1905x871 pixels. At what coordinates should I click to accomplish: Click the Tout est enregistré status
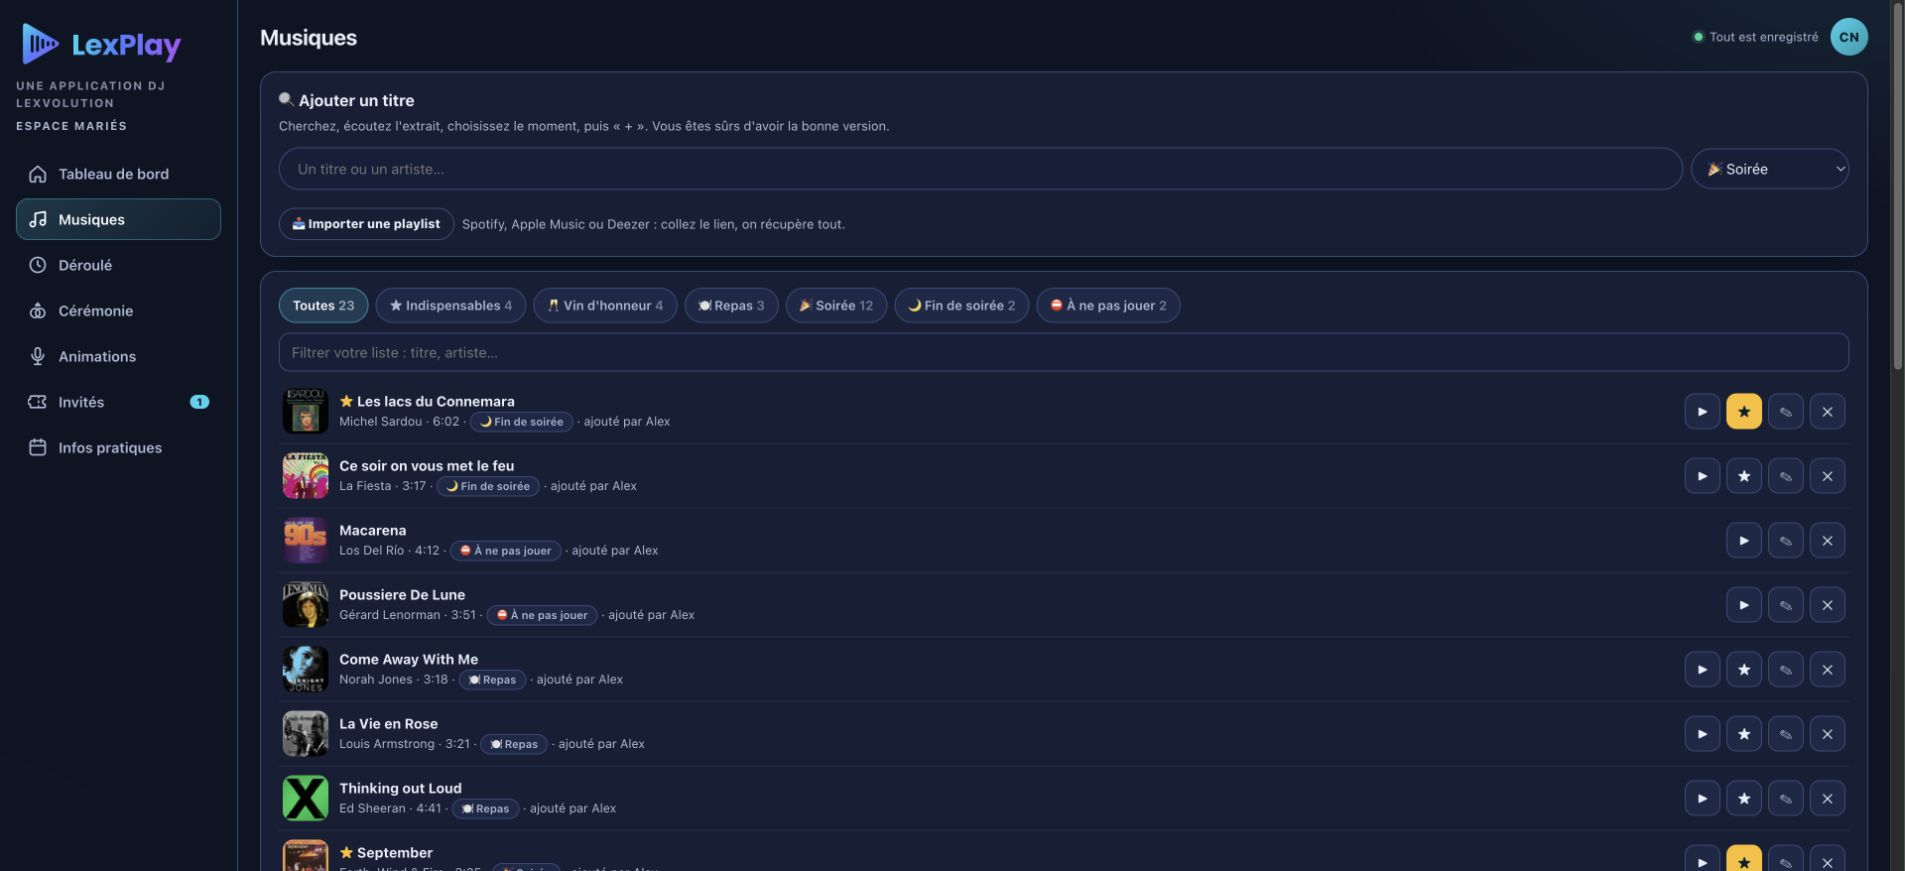click(x=1755, y=37)
